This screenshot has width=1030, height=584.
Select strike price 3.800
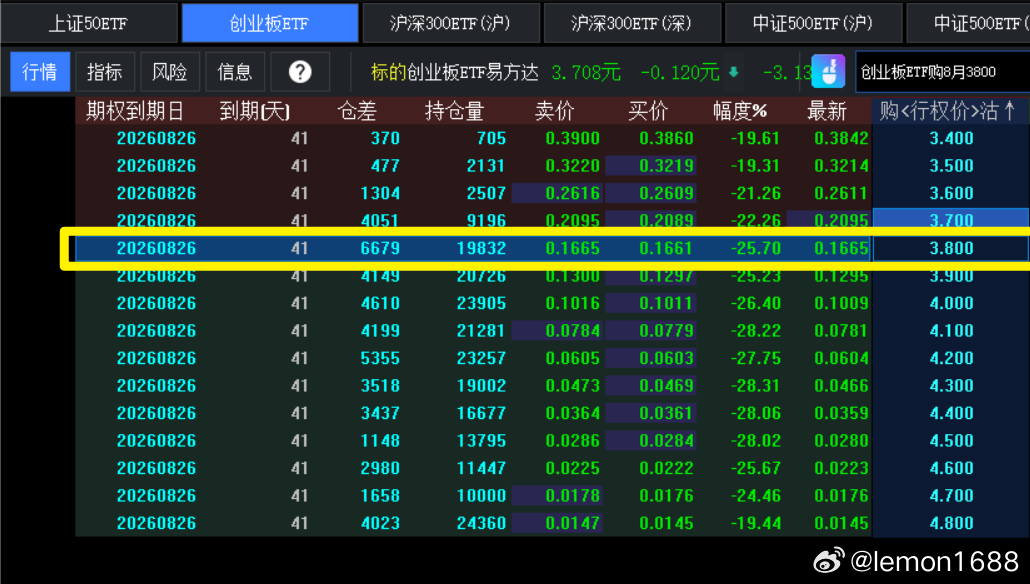951,248
